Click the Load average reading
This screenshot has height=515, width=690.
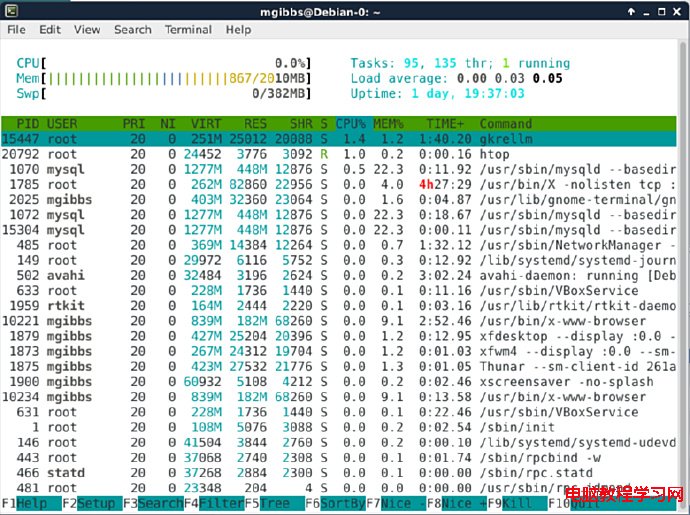pos(456,78)
